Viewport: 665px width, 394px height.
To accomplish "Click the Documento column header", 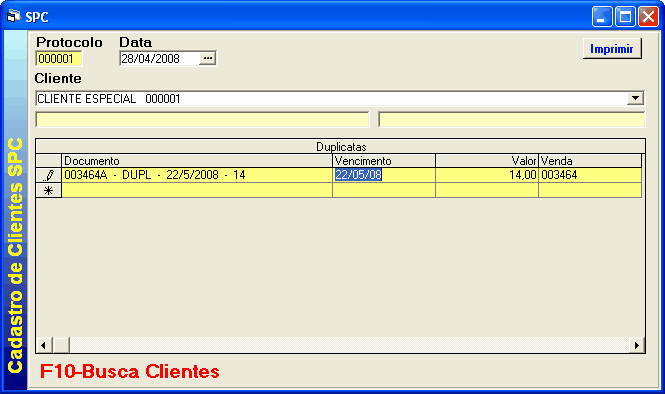I will point(197,161).
